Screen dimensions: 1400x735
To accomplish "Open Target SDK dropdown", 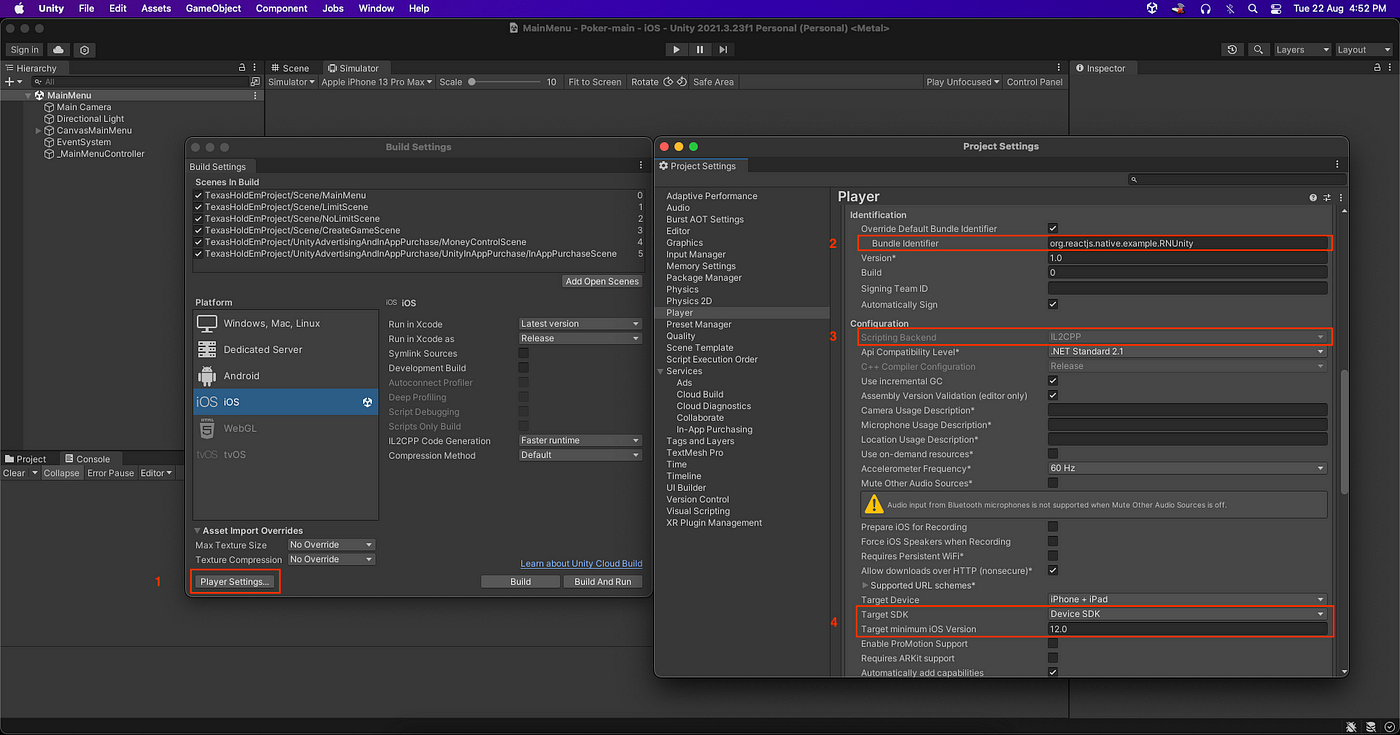I will (x=1188, y=614).
